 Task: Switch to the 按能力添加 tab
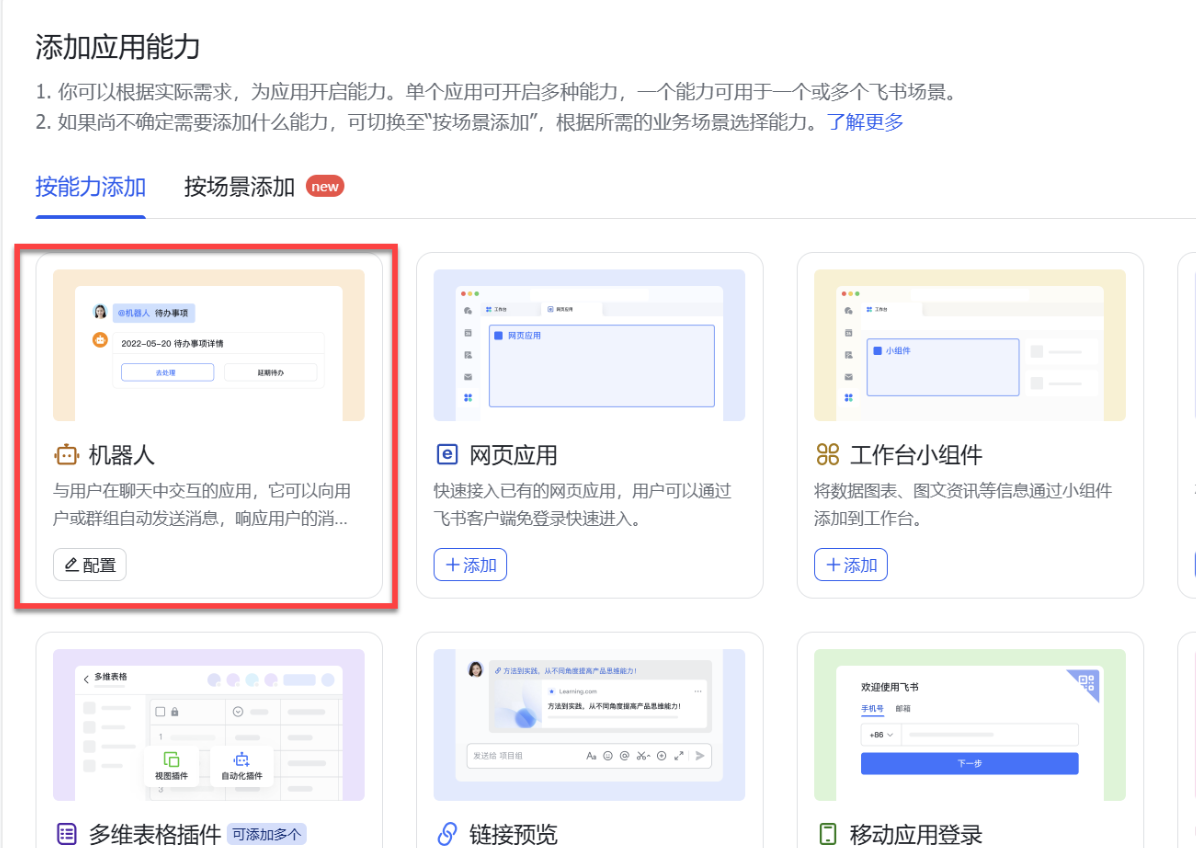[x=90, y=187]
